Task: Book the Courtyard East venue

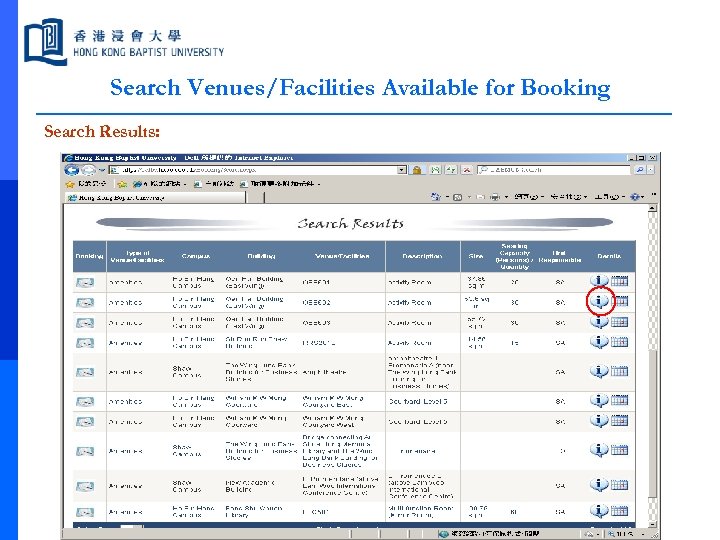Action: (85, 402)
